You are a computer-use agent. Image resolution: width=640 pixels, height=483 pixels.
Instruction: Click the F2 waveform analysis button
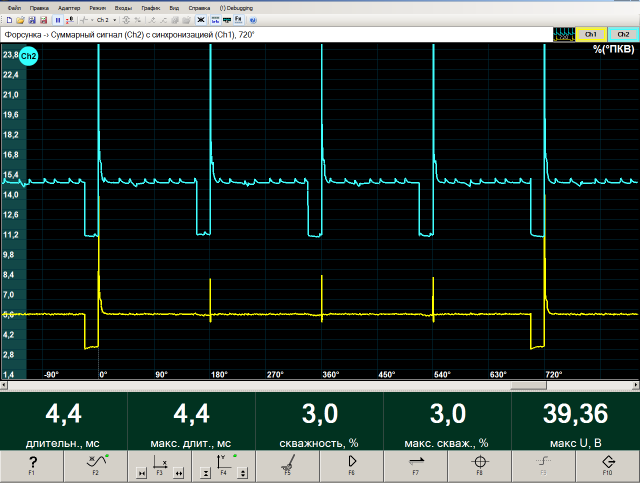click(x=96, y=464)
